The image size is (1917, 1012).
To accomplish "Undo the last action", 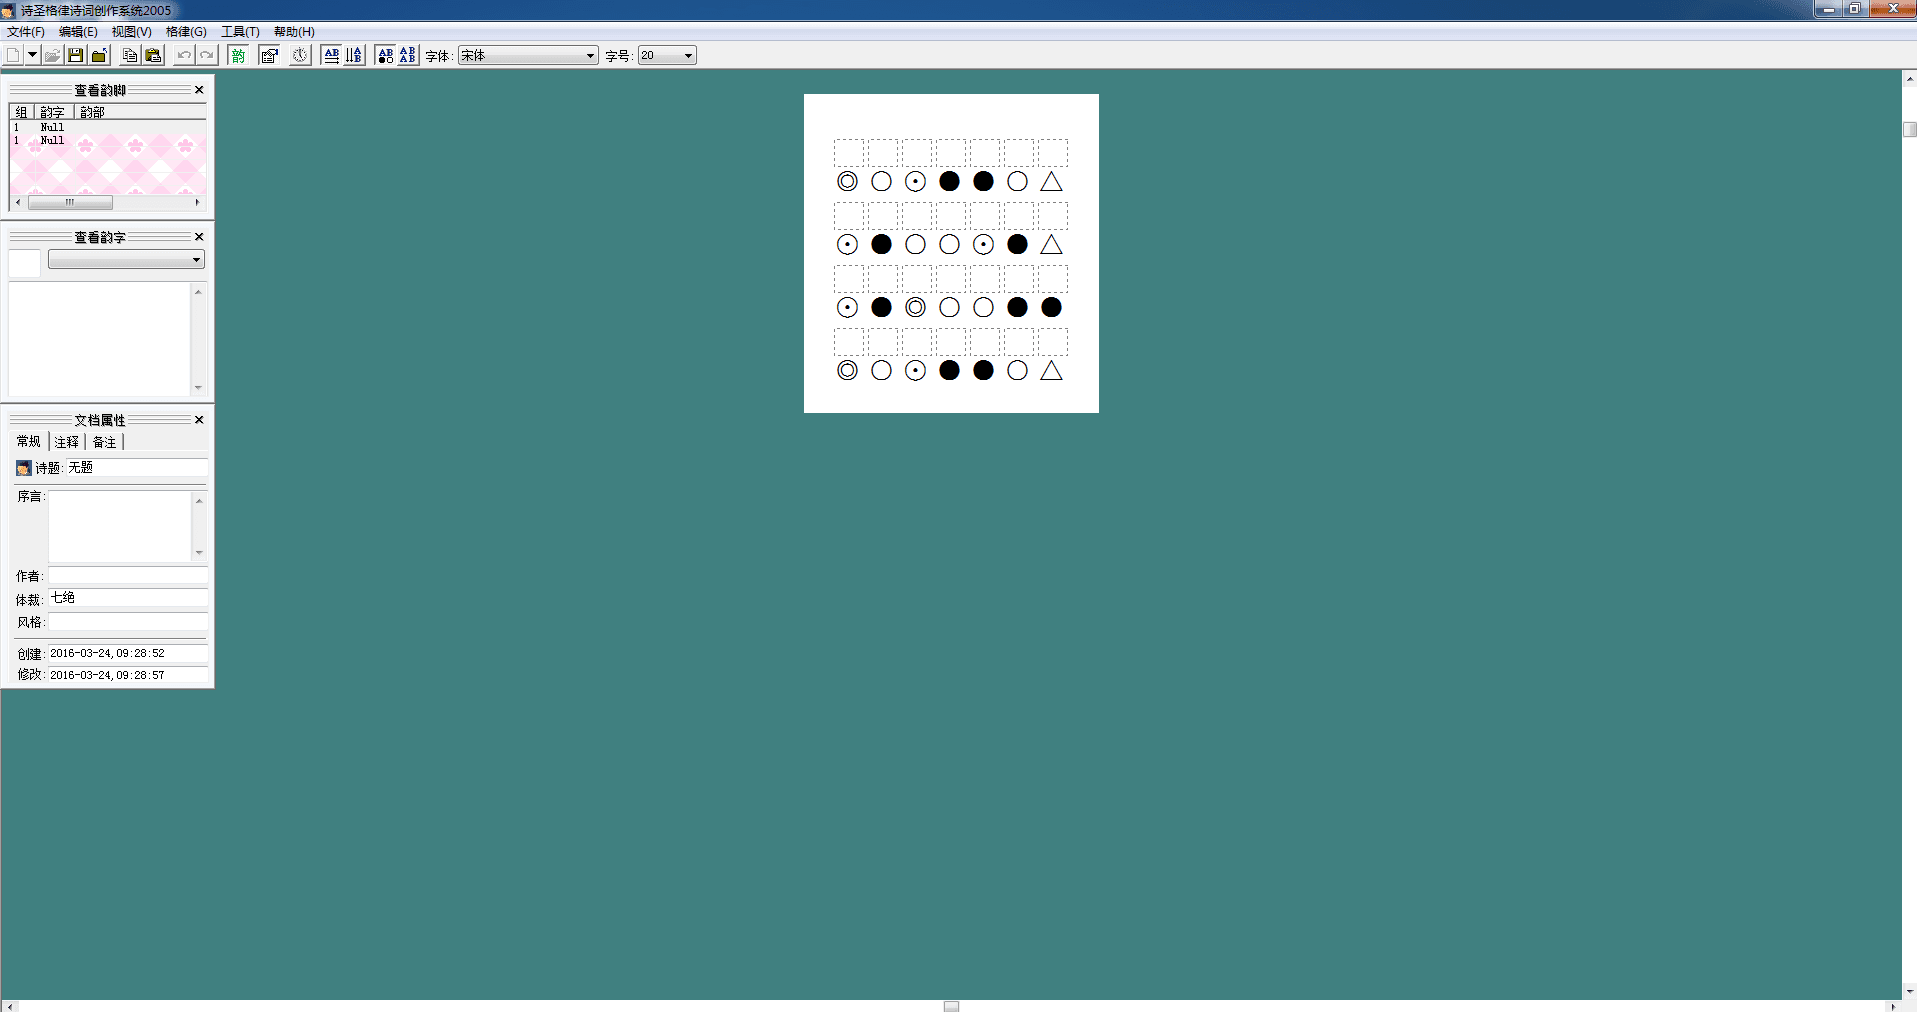I will coord(184,55).
